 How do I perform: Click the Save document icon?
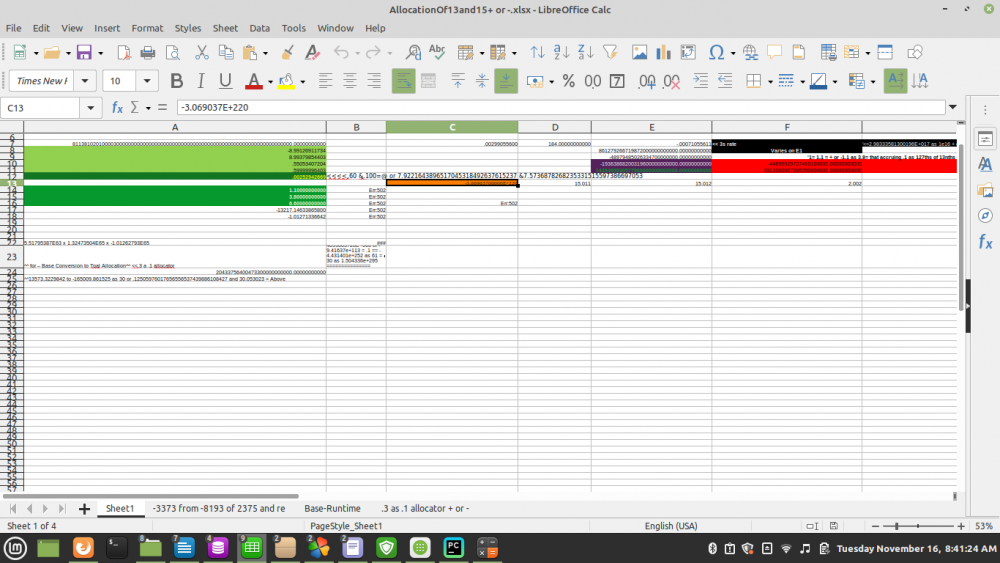click(x=83, y=52)
